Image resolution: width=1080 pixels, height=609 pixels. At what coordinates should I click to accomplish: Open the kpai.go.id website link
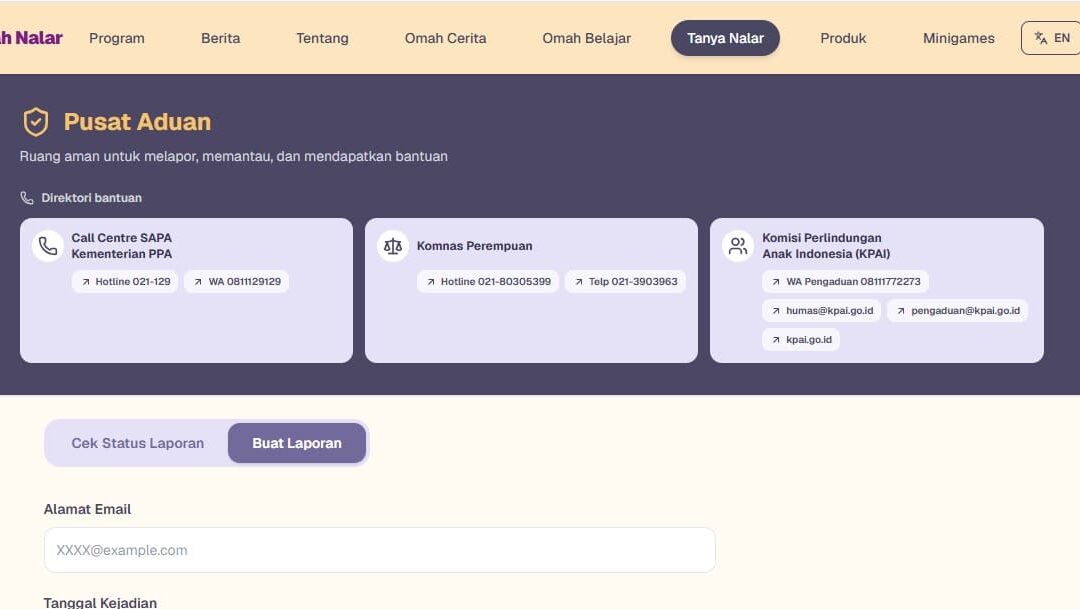coord(801,340)
